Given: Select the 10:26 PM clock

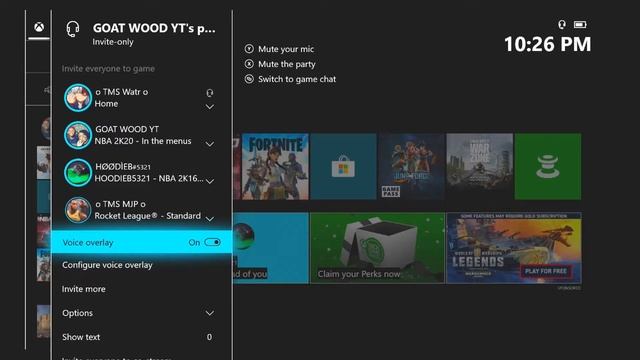Looking at the screenshot, I should pyautogui.click(x=547, y=44).
